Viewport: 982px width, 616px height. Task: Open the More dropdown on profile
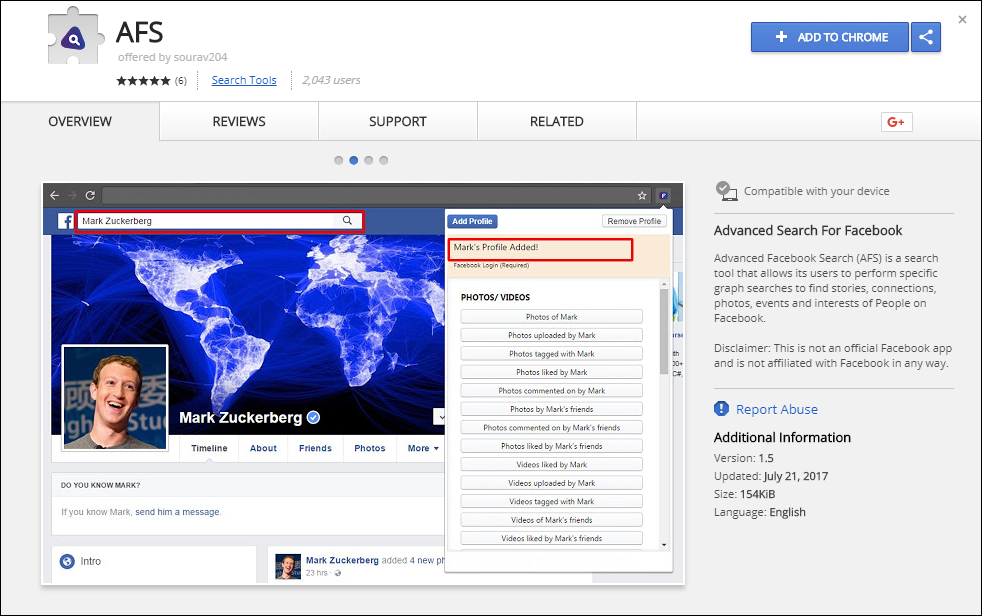pyautogui.click(x=423, y=448)
